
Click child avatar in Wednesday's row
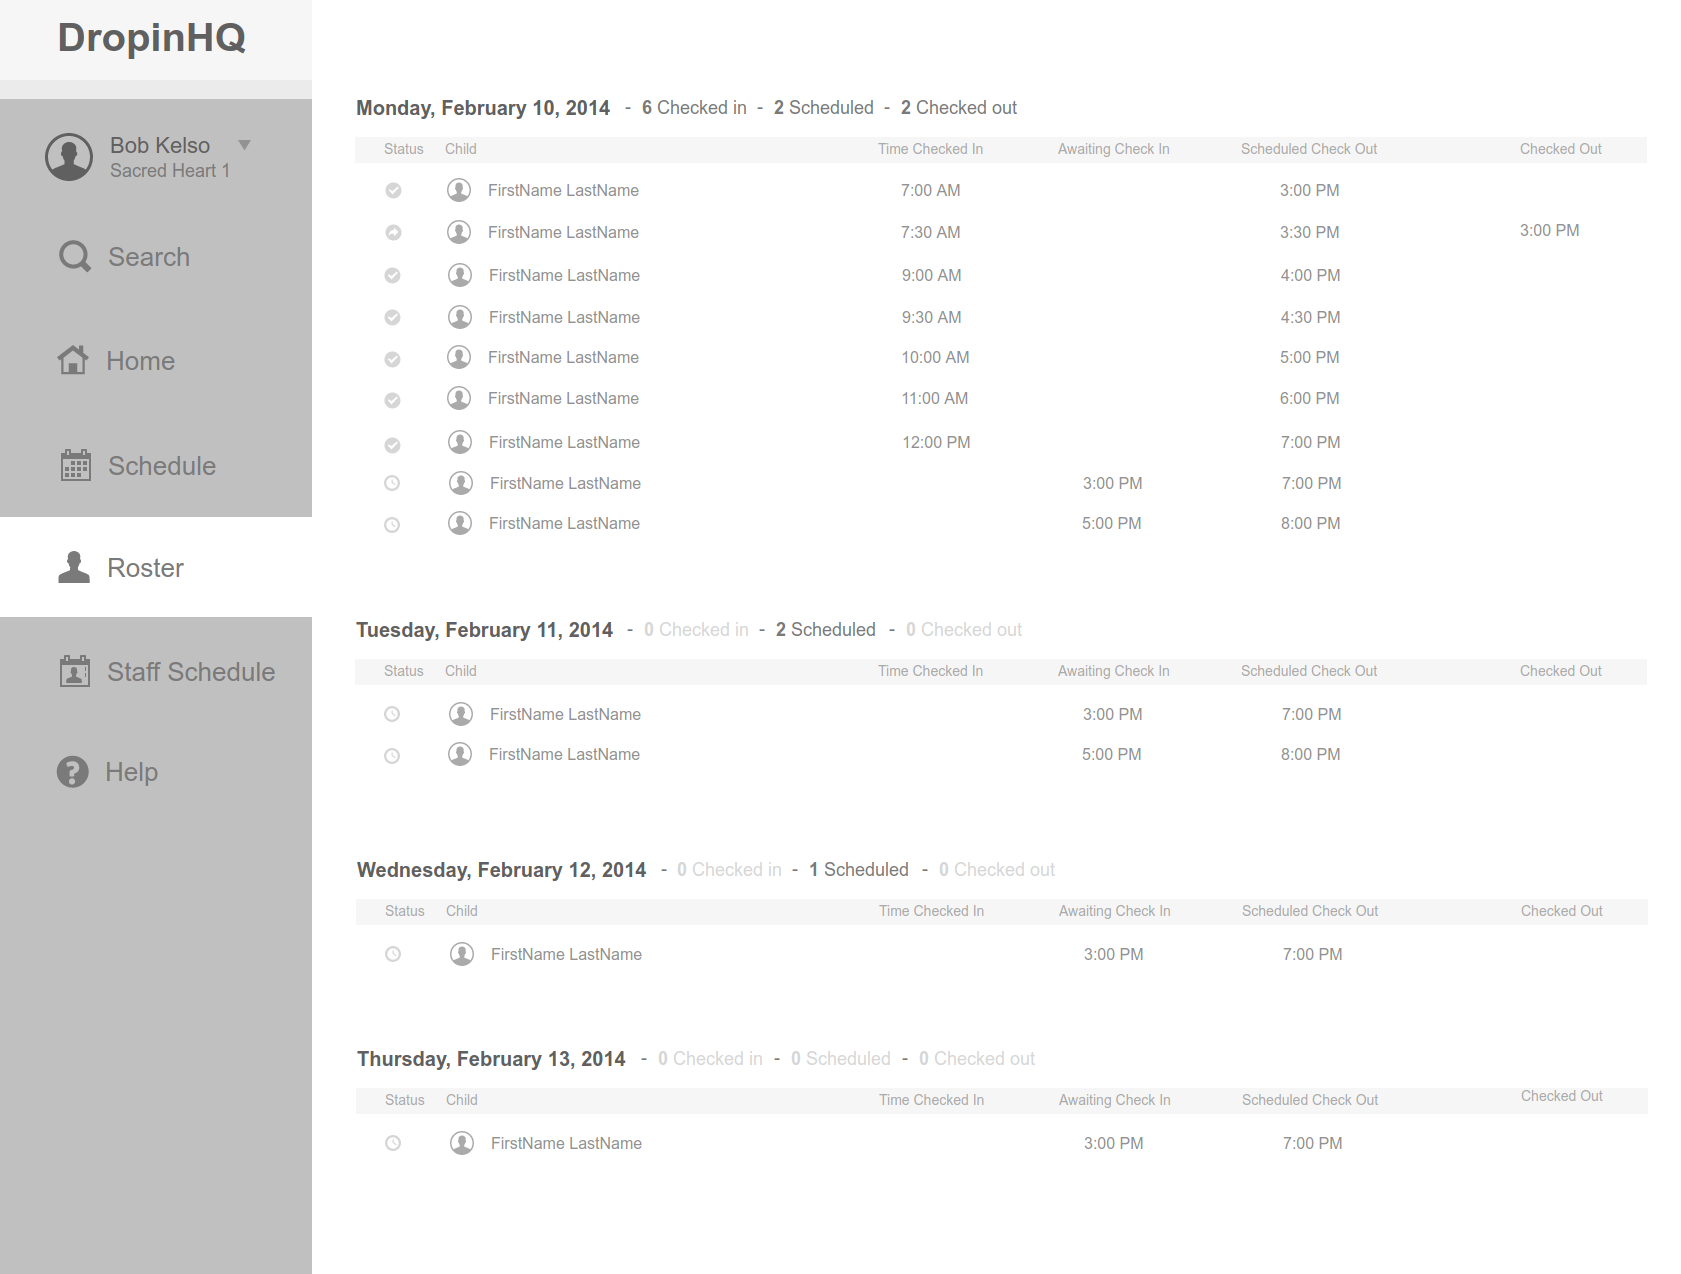pyautogui.click(x=462, y=954)
